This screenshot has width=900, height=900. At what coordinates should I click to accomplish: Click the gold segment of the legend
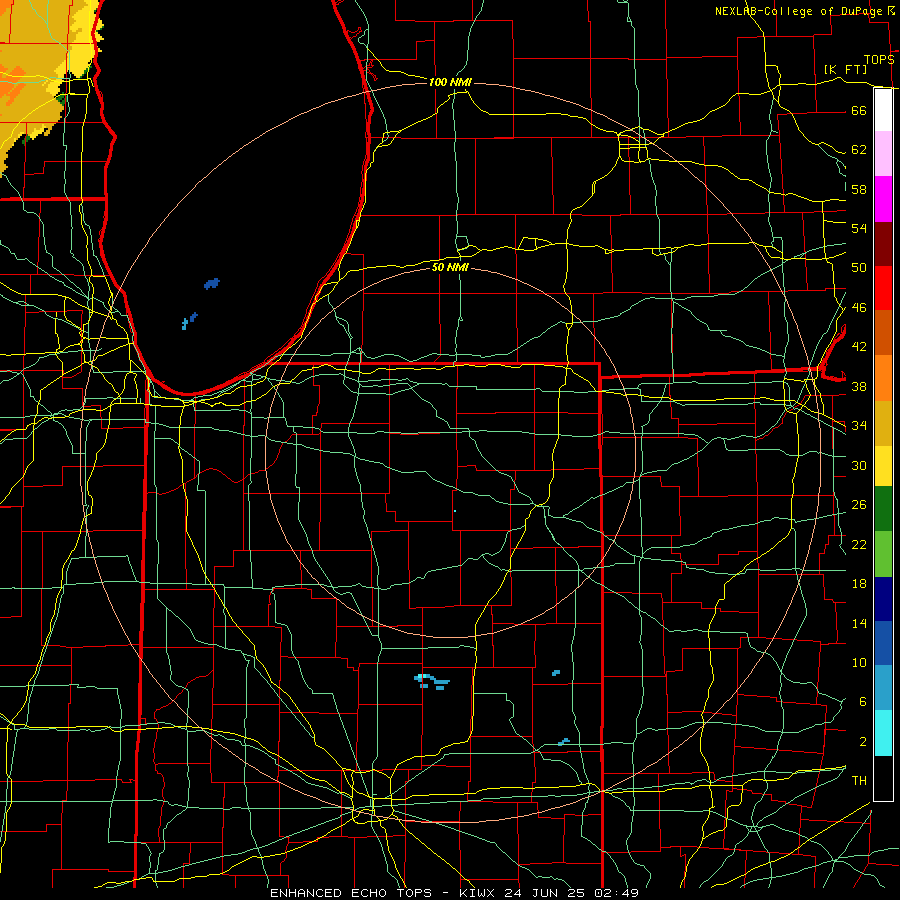(883, 423)
